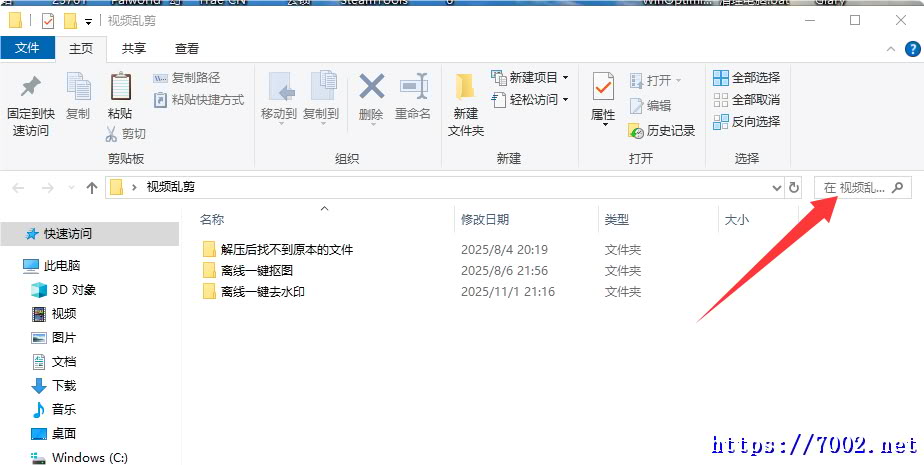Click the Forward navigation arrow

click(47, 188)
